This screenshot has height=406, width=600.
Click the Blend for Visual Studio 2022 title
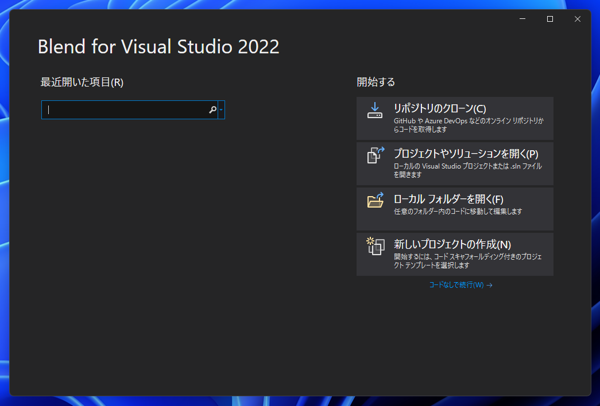point(158,47)
